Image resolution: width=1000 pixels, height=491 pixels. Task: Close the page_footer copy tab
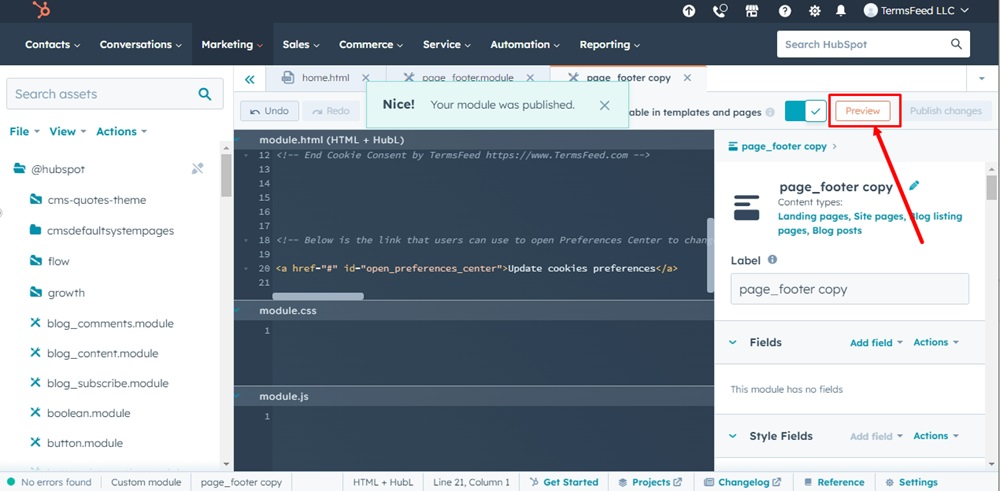[687, 78]
